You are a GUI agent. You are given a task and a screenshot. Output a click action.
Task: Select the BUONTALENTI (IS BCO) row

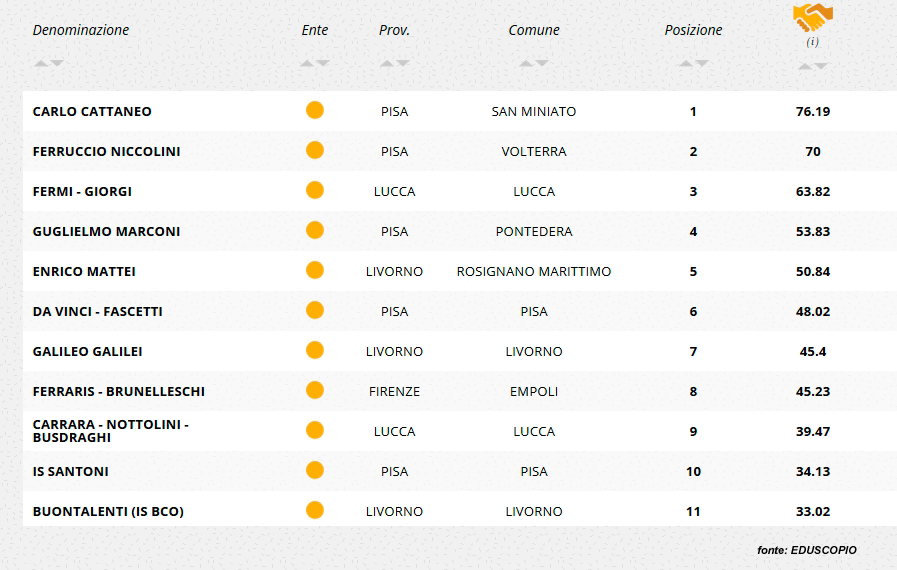tap(460, 511)
